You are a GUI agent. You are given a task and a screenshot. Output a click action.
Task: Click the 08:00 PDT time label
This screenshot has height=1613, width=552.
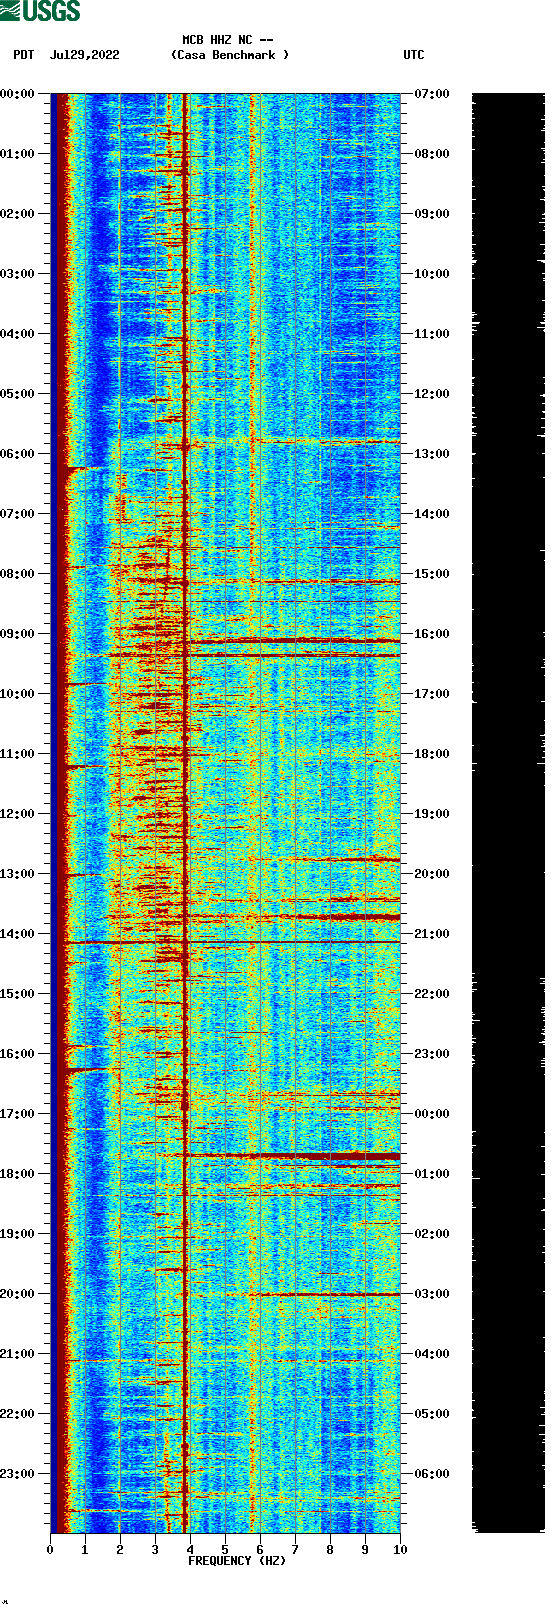pos(17,574)
